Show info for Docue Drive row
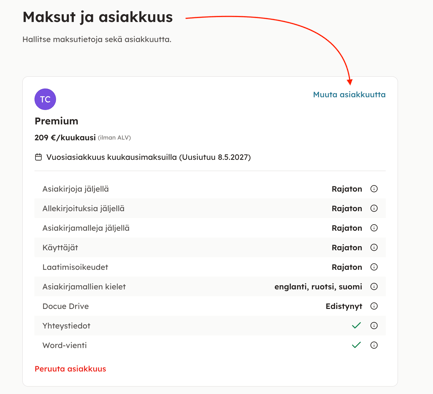Viewport: 433px width, 394px height. click(x=374, y=306)
